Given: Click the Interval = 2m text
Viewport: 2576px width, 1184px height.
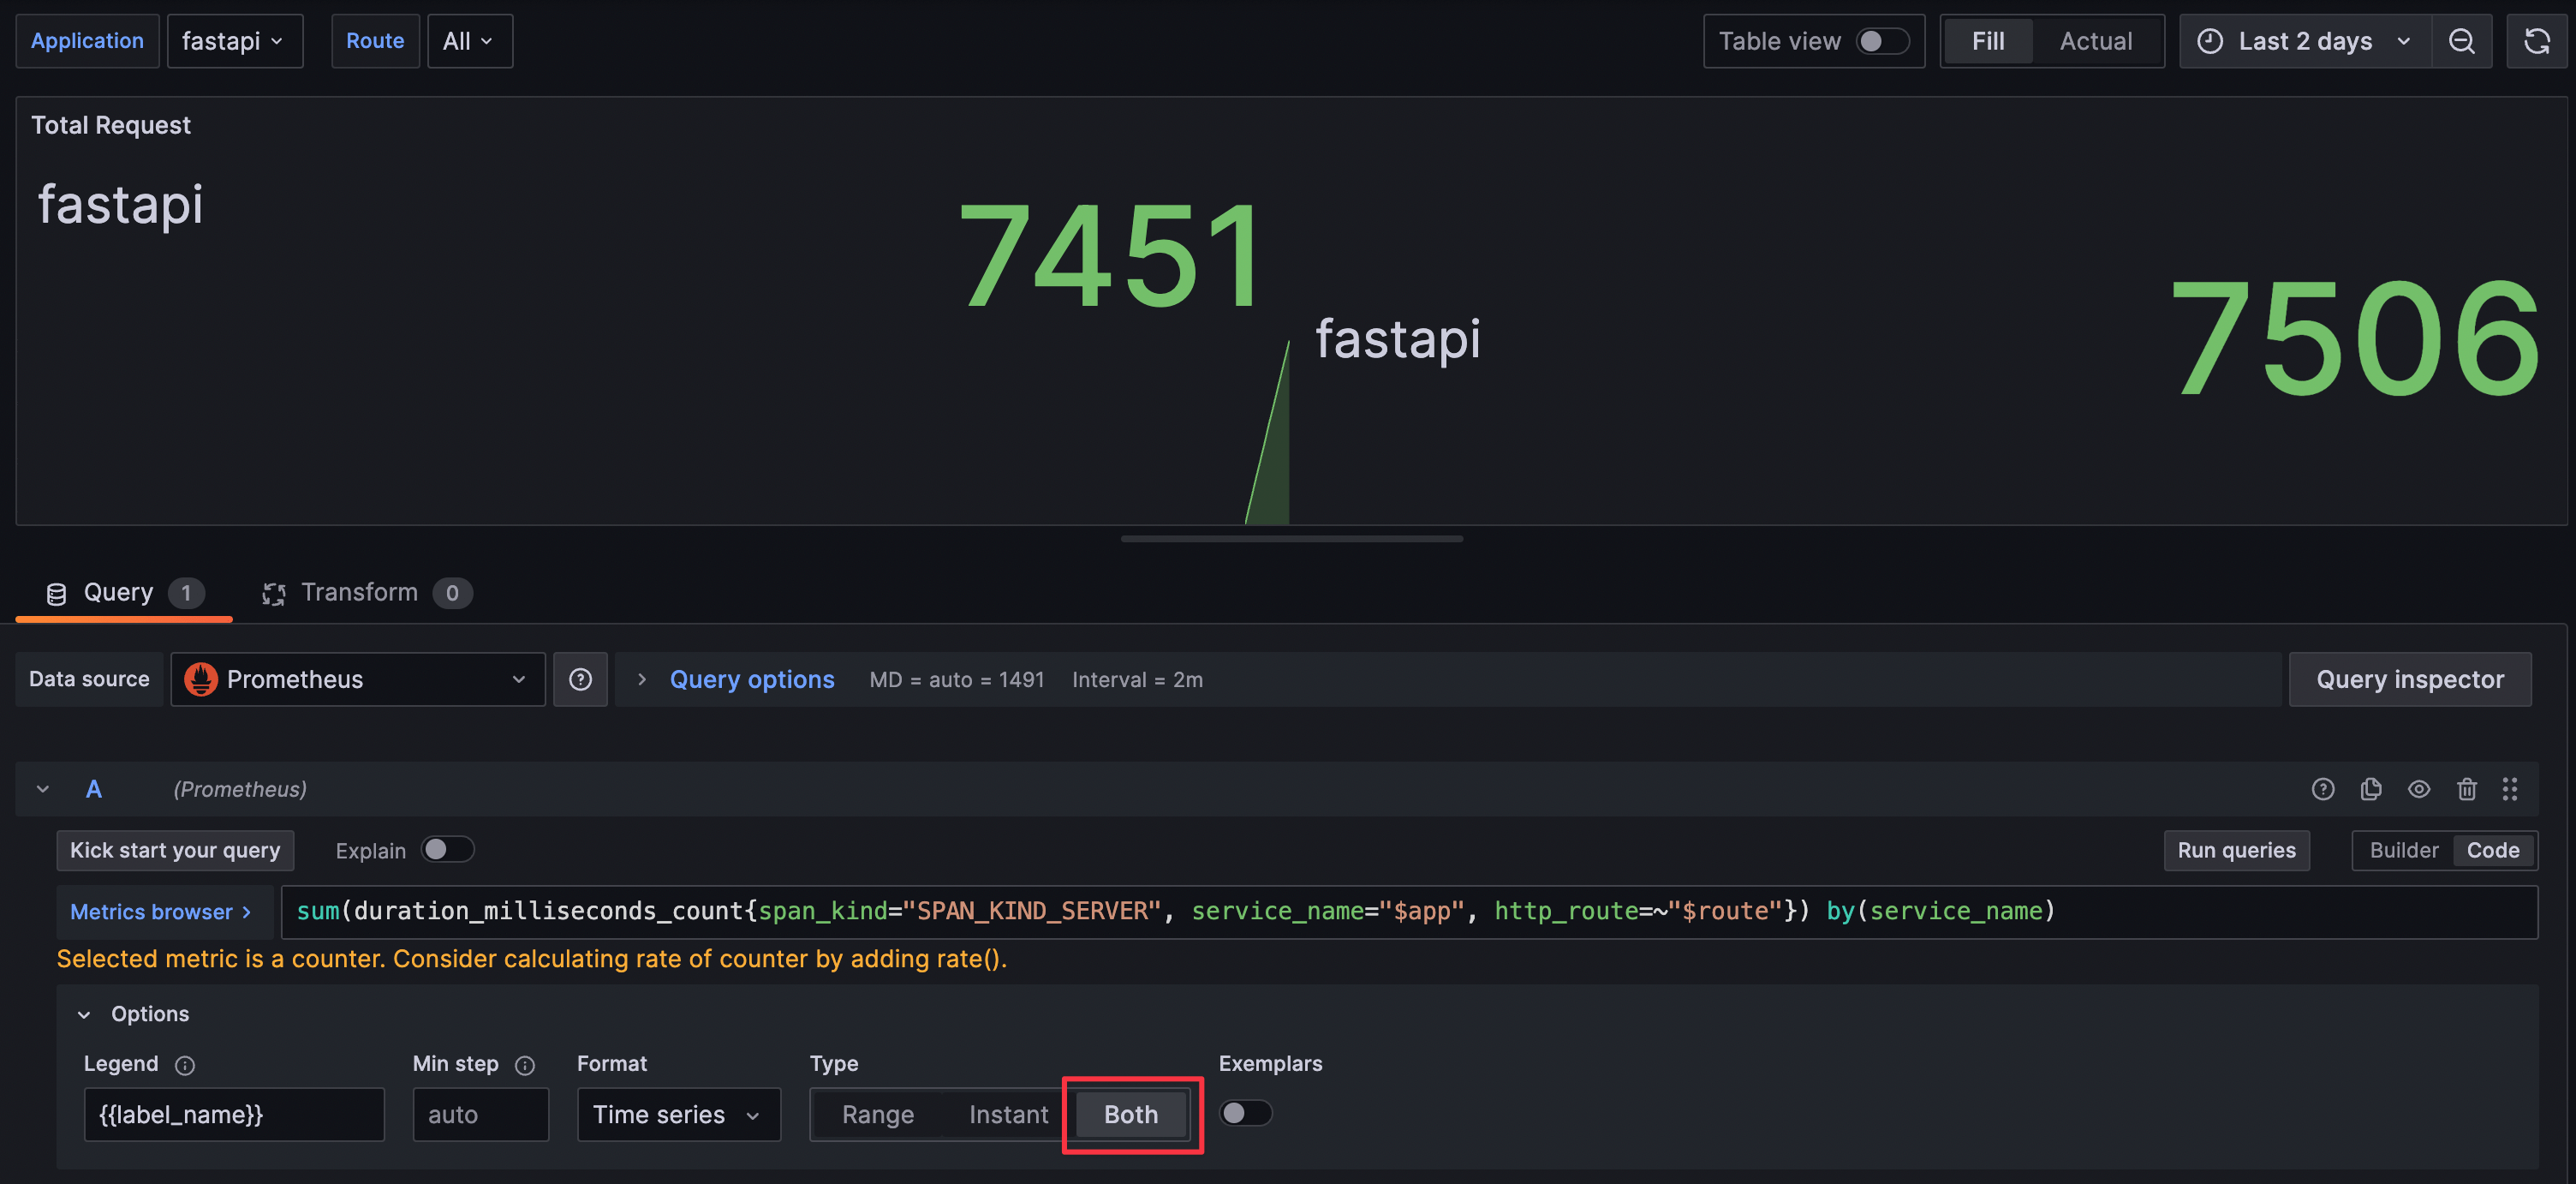Looking at the screenshot, I should pyautogui.click(x=1137, y=680).
